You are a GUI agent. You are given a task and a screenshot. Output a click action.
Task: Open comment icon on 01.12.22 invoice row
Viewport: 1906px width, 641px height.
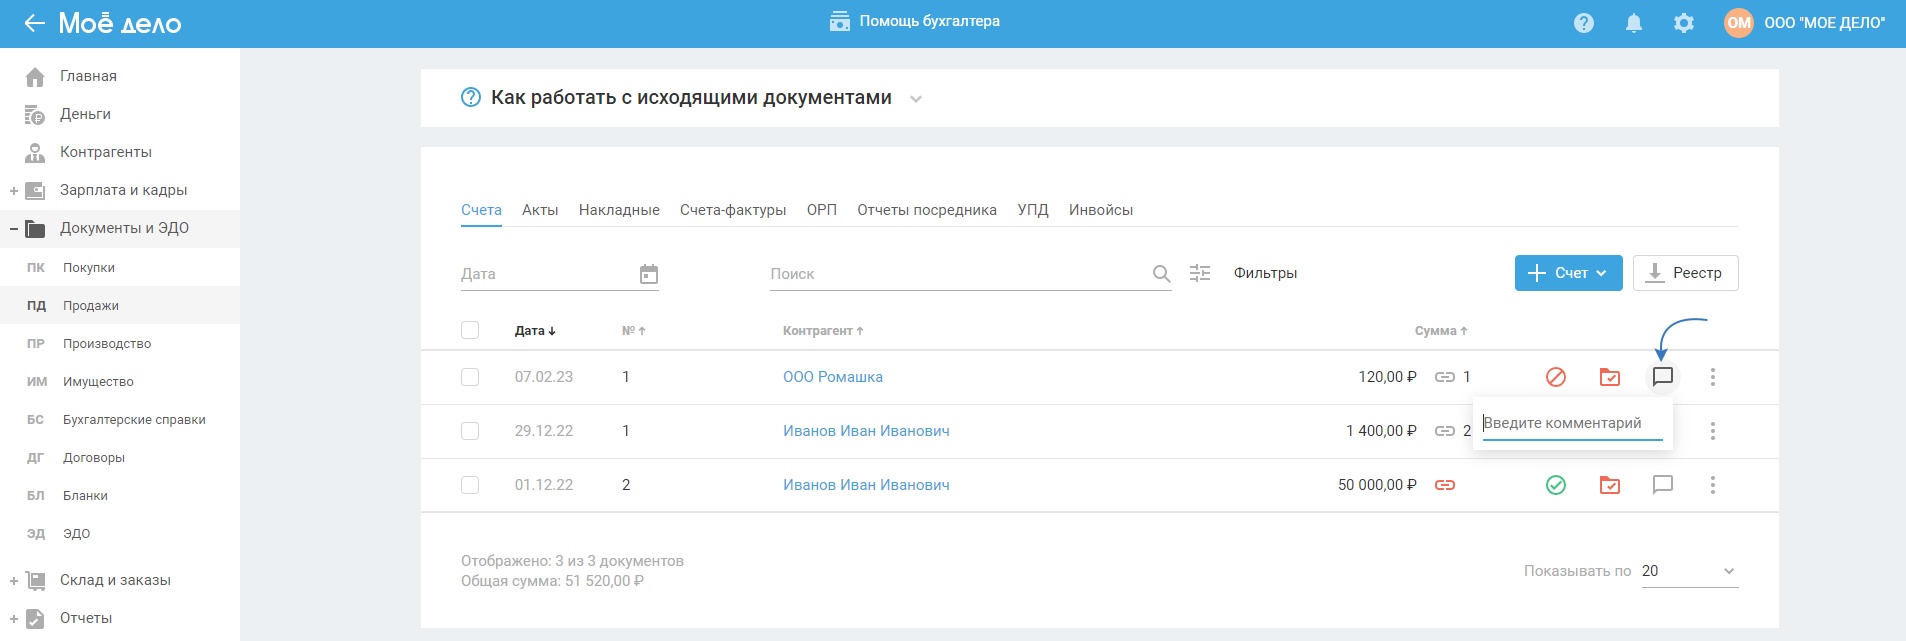coord(1663,485)
